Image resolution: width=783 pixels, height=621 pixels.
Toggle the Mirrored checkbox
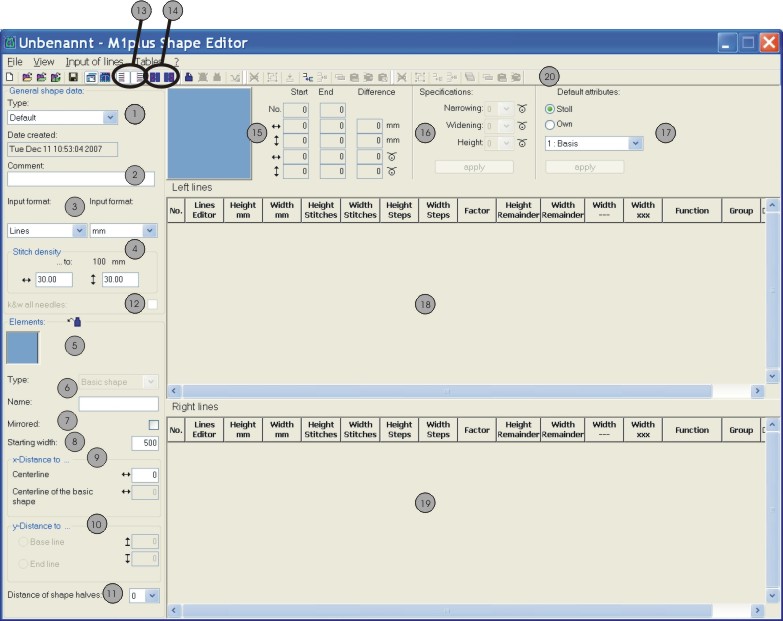(153, 425)
